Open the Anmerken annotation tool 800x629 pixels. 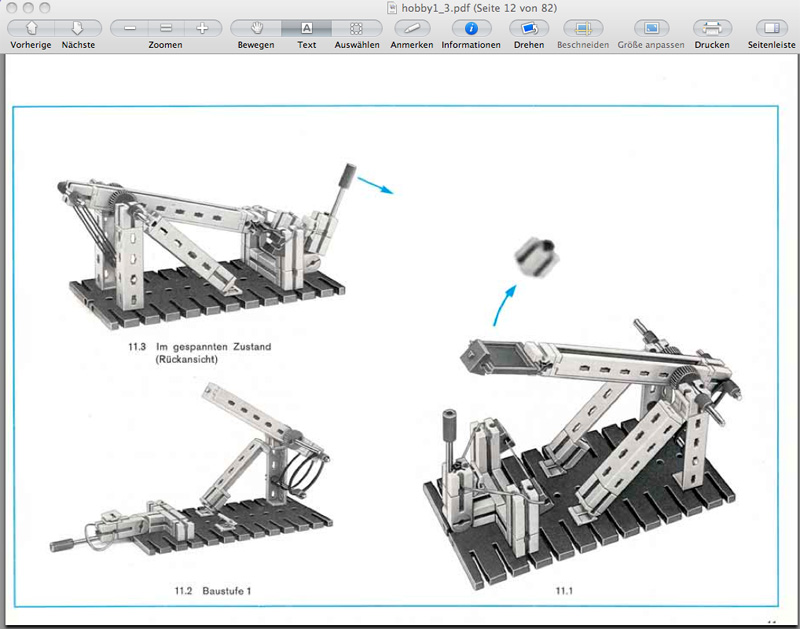412,28
